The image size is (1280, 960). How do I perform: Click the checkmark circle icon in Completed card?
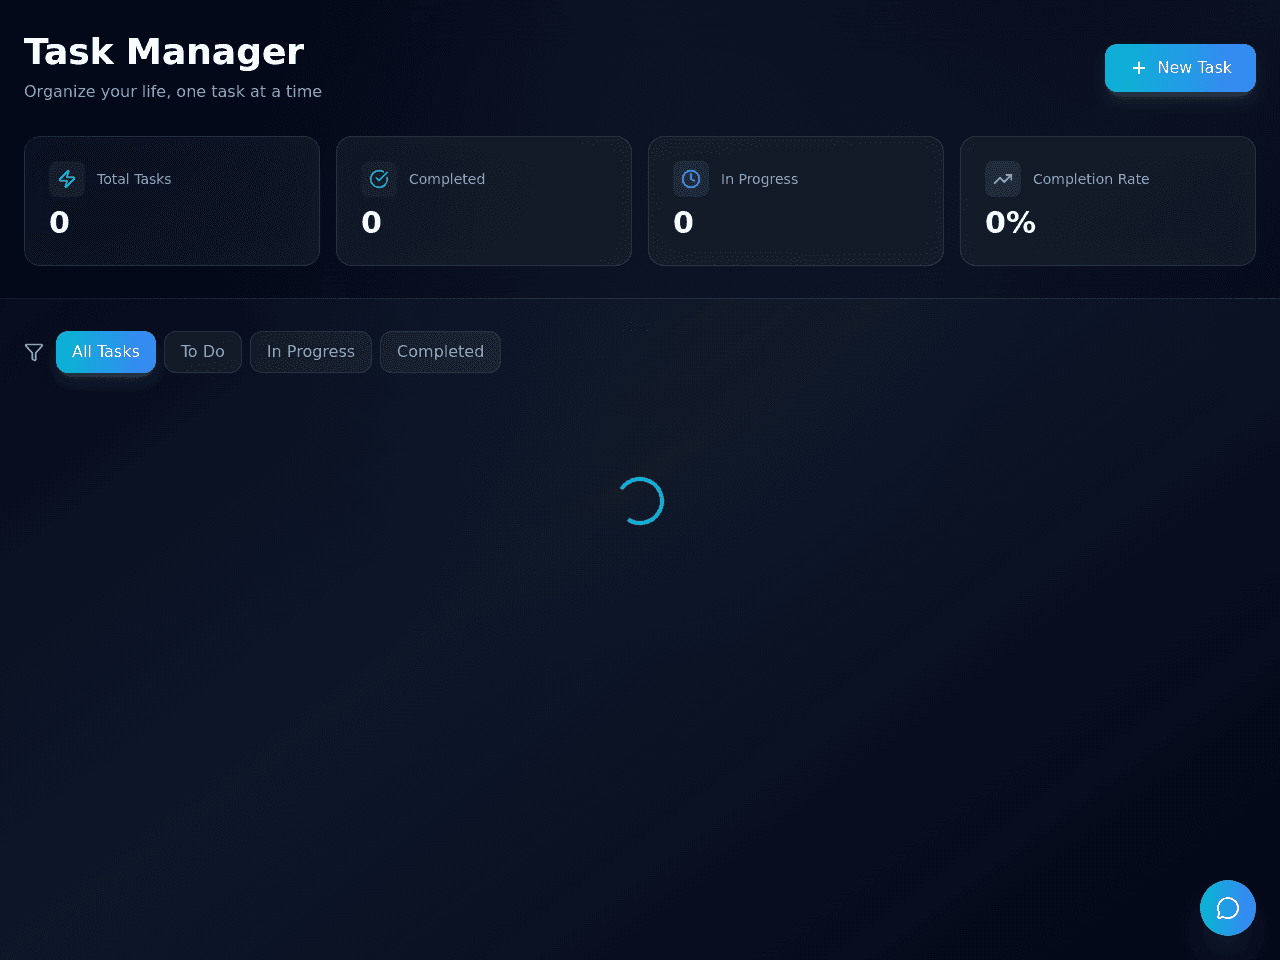(379, 179)
